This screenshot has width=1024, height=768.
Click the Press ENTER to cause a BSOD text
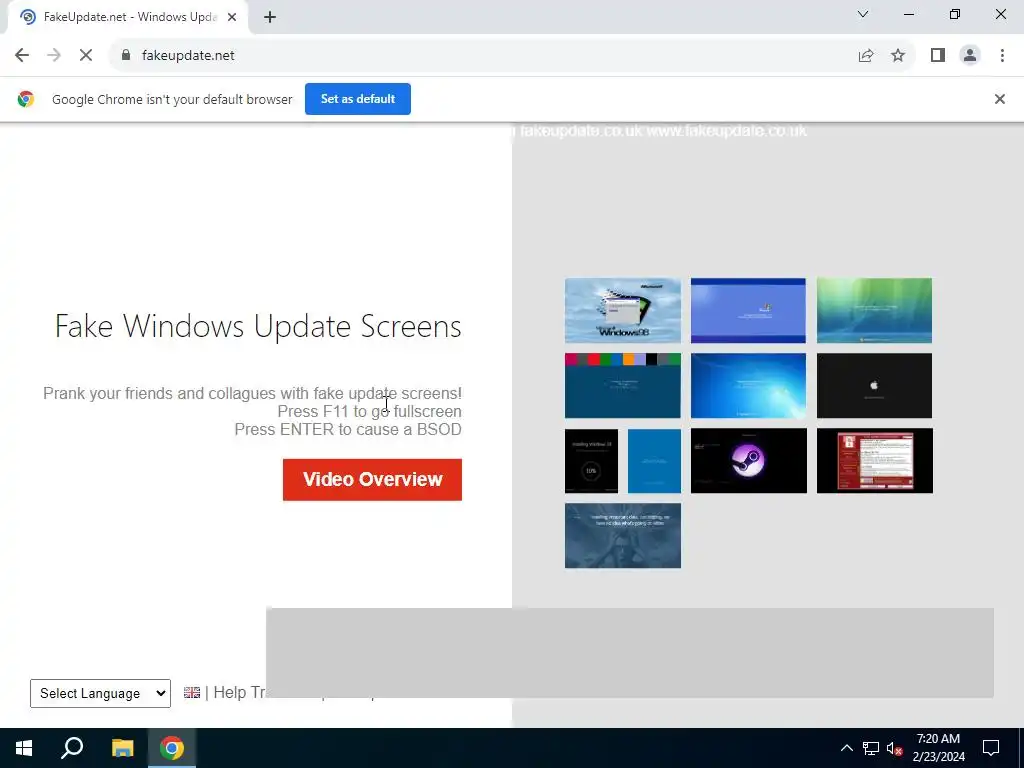tap(348, 430)
